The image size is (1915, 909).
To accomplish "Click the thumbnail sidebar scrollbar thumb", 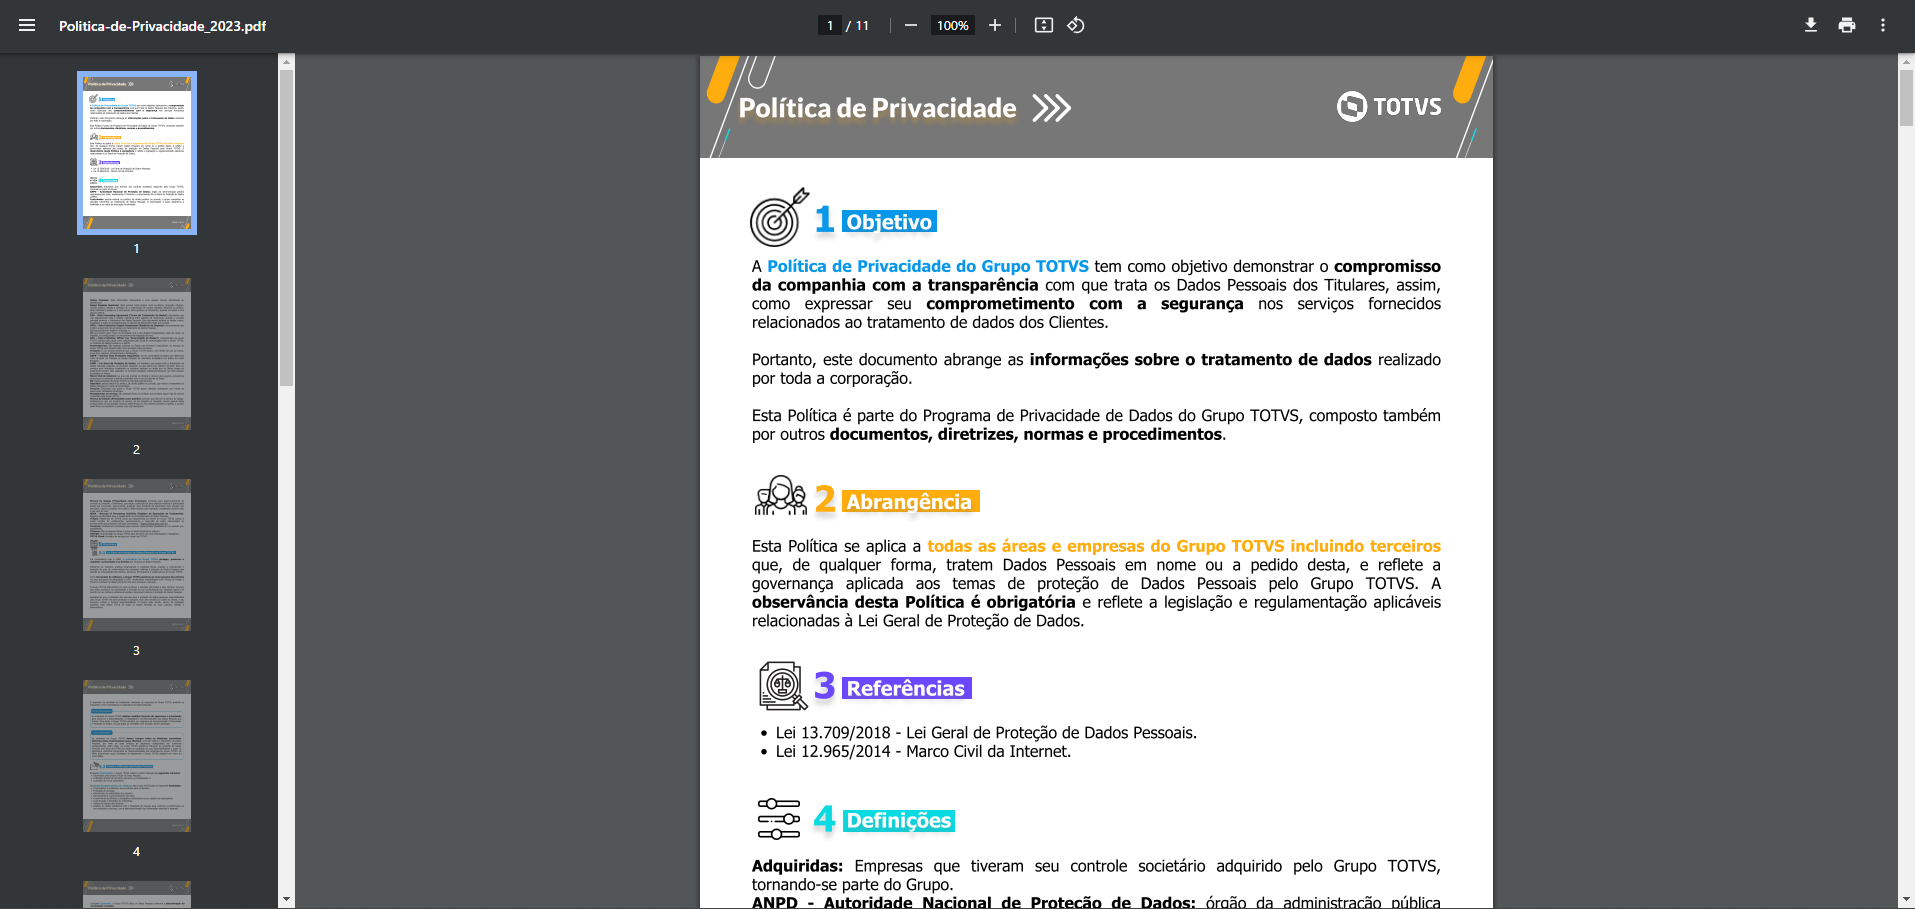I will [x=287, y=228].
